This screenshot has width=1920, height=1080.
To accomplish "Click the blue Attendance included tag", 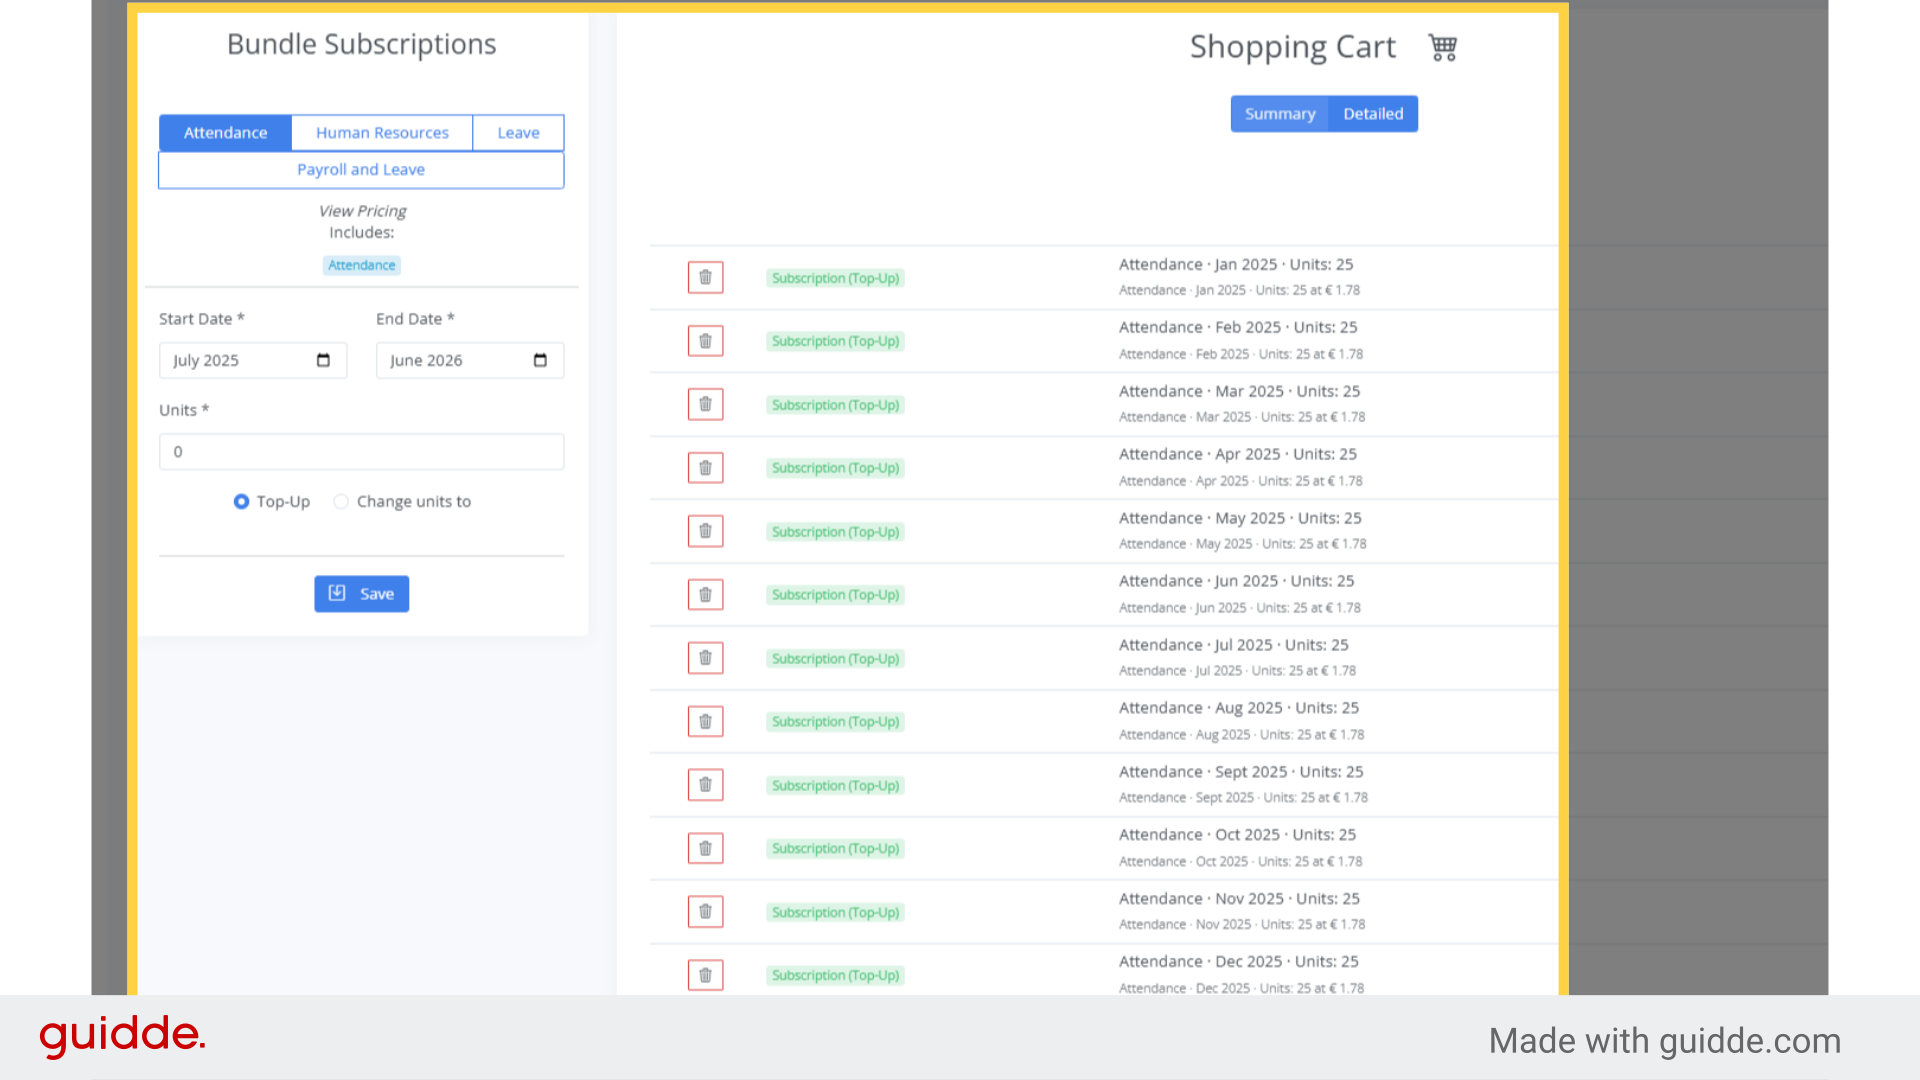I will (x=361, y=265).
